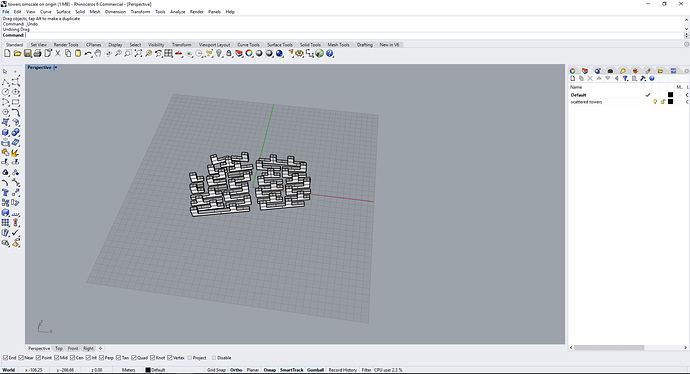The image size is (690, 374).
Task: Click the horizontal scrollbar in Layers panel
Action: click(x=609, y=348)
